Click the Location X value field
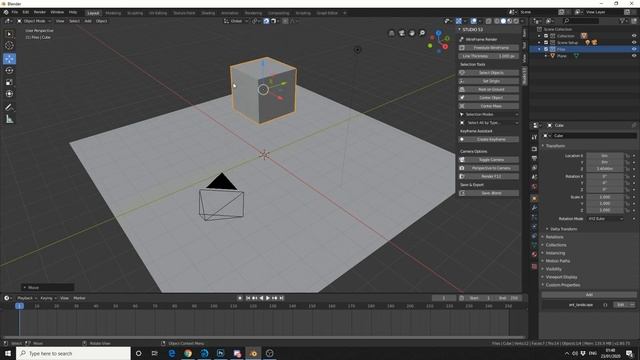 (604, 156)
